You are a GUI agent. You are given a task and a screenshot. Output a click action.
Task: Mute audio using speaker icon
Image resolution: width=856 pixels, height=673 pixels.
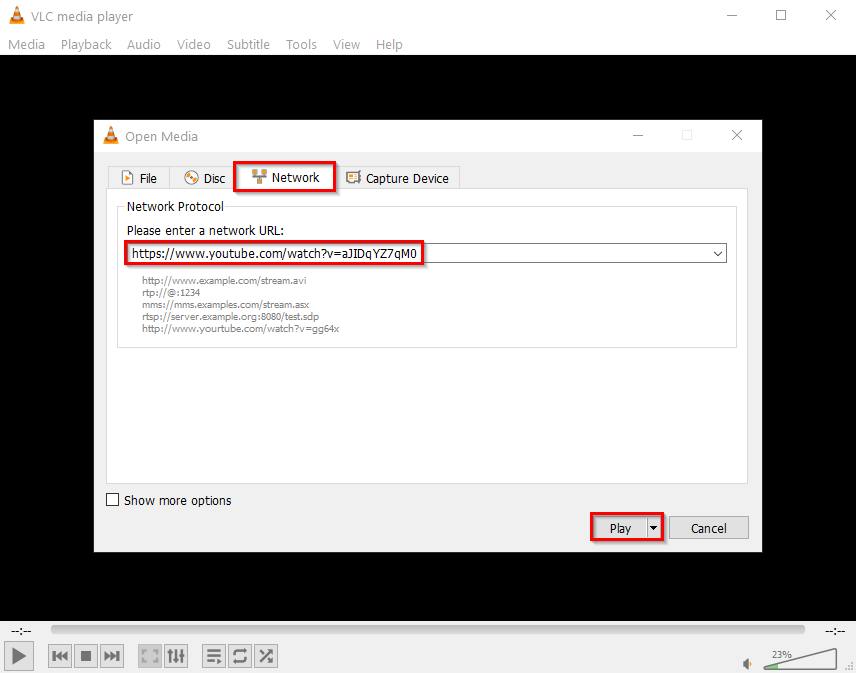[x=747, y=662]
